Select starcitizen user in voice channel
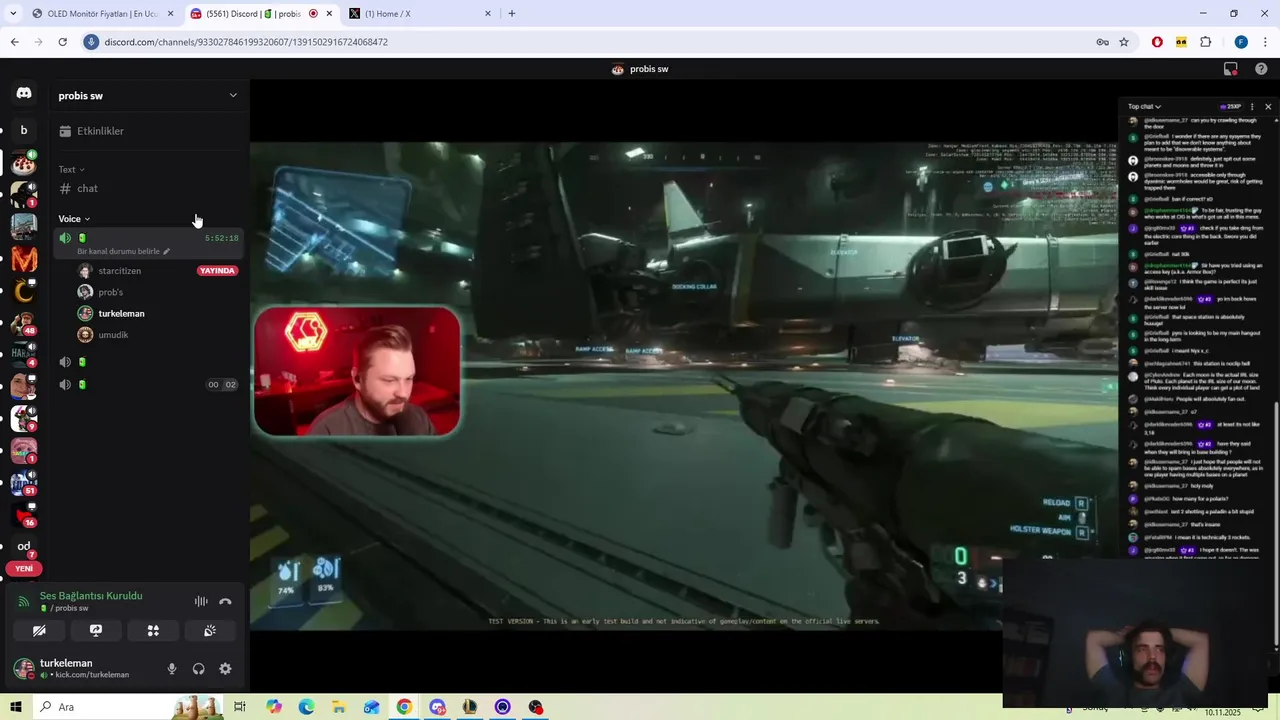 click(x=119, y=271)
